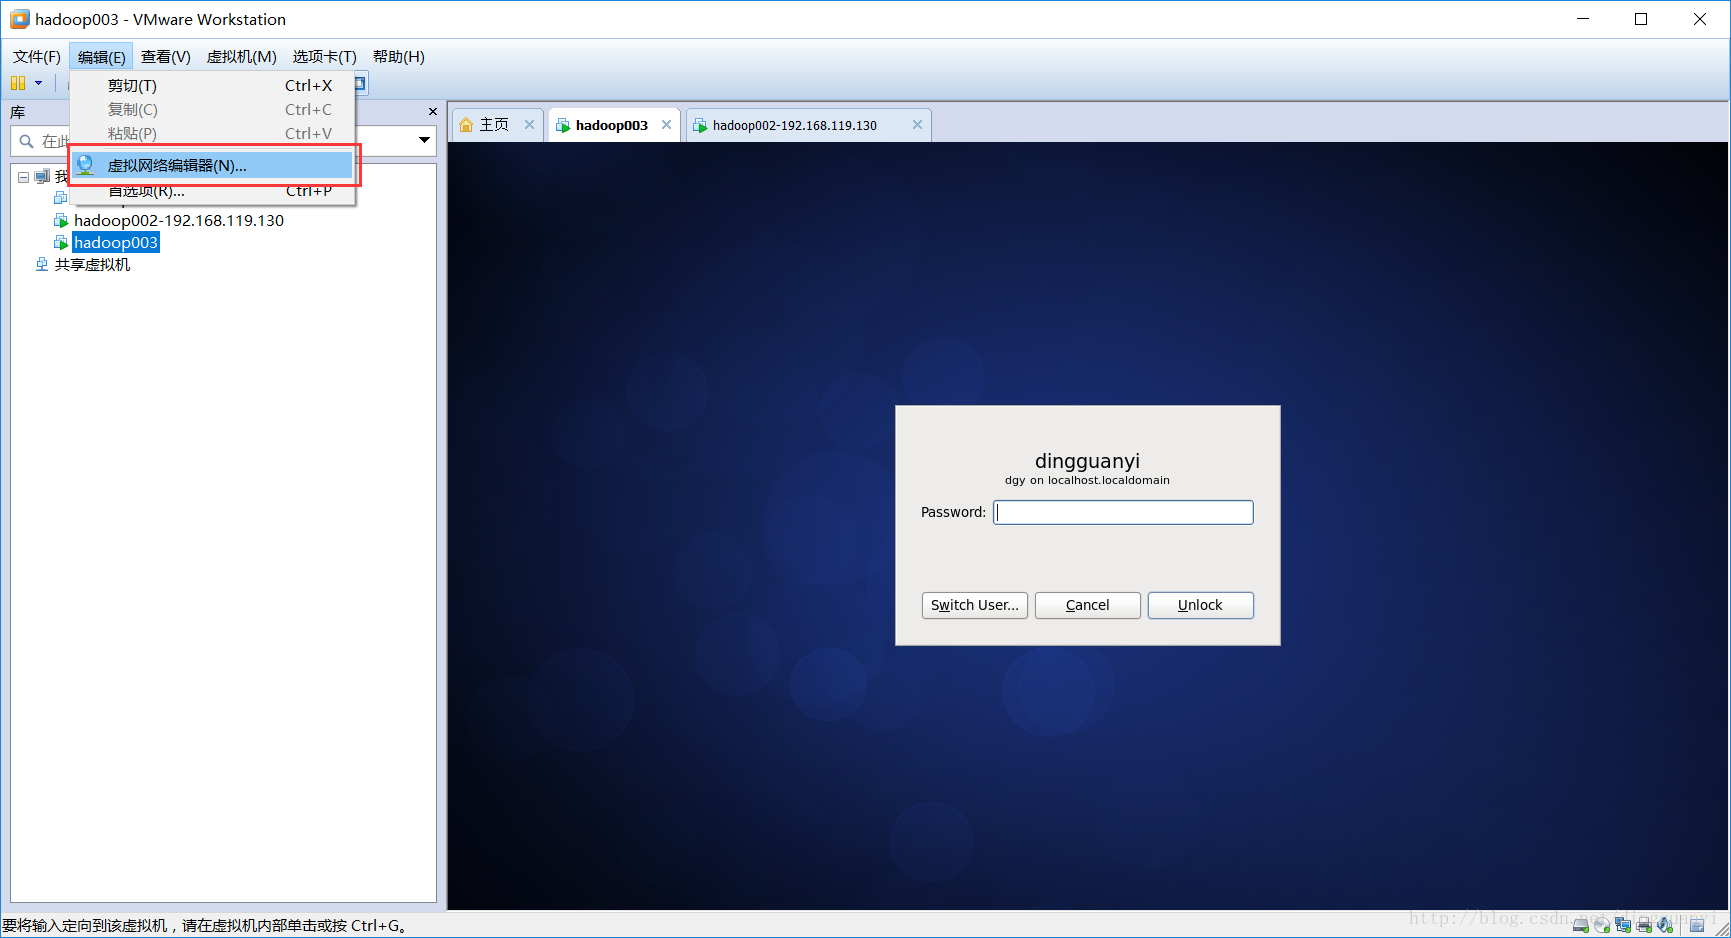This screenshot has height=938, width=1731.
Task: Open 首选项(R)... from the edit menu
Action: click(x=212, y=191)
